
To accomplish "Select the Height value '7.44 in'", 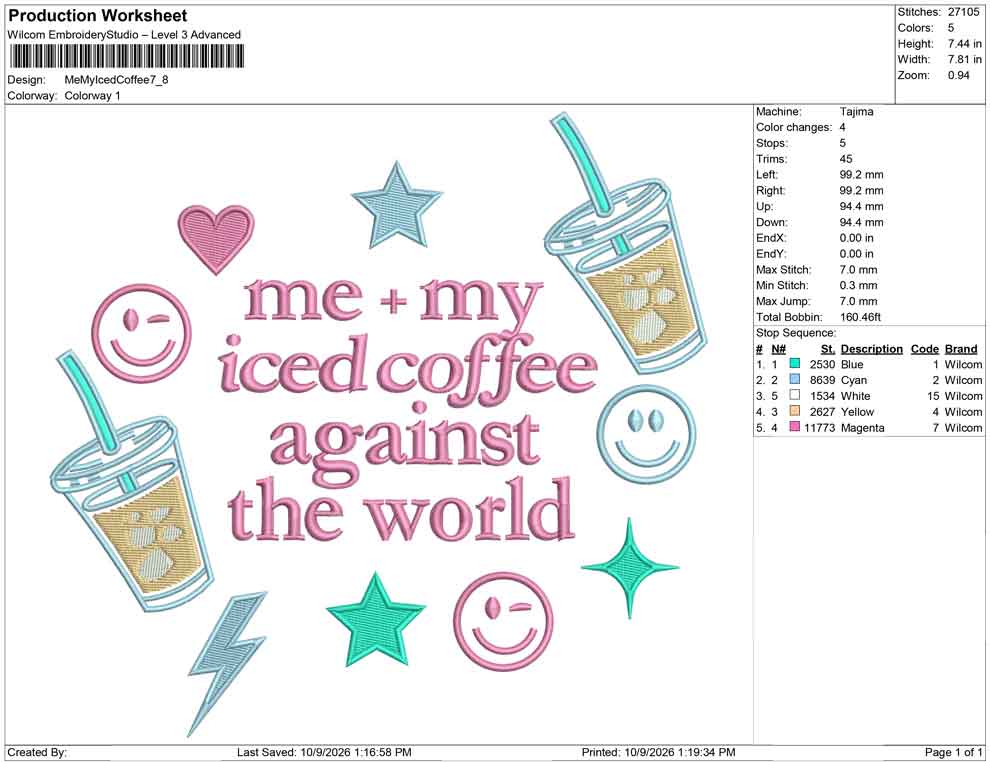I will (965, 44).
